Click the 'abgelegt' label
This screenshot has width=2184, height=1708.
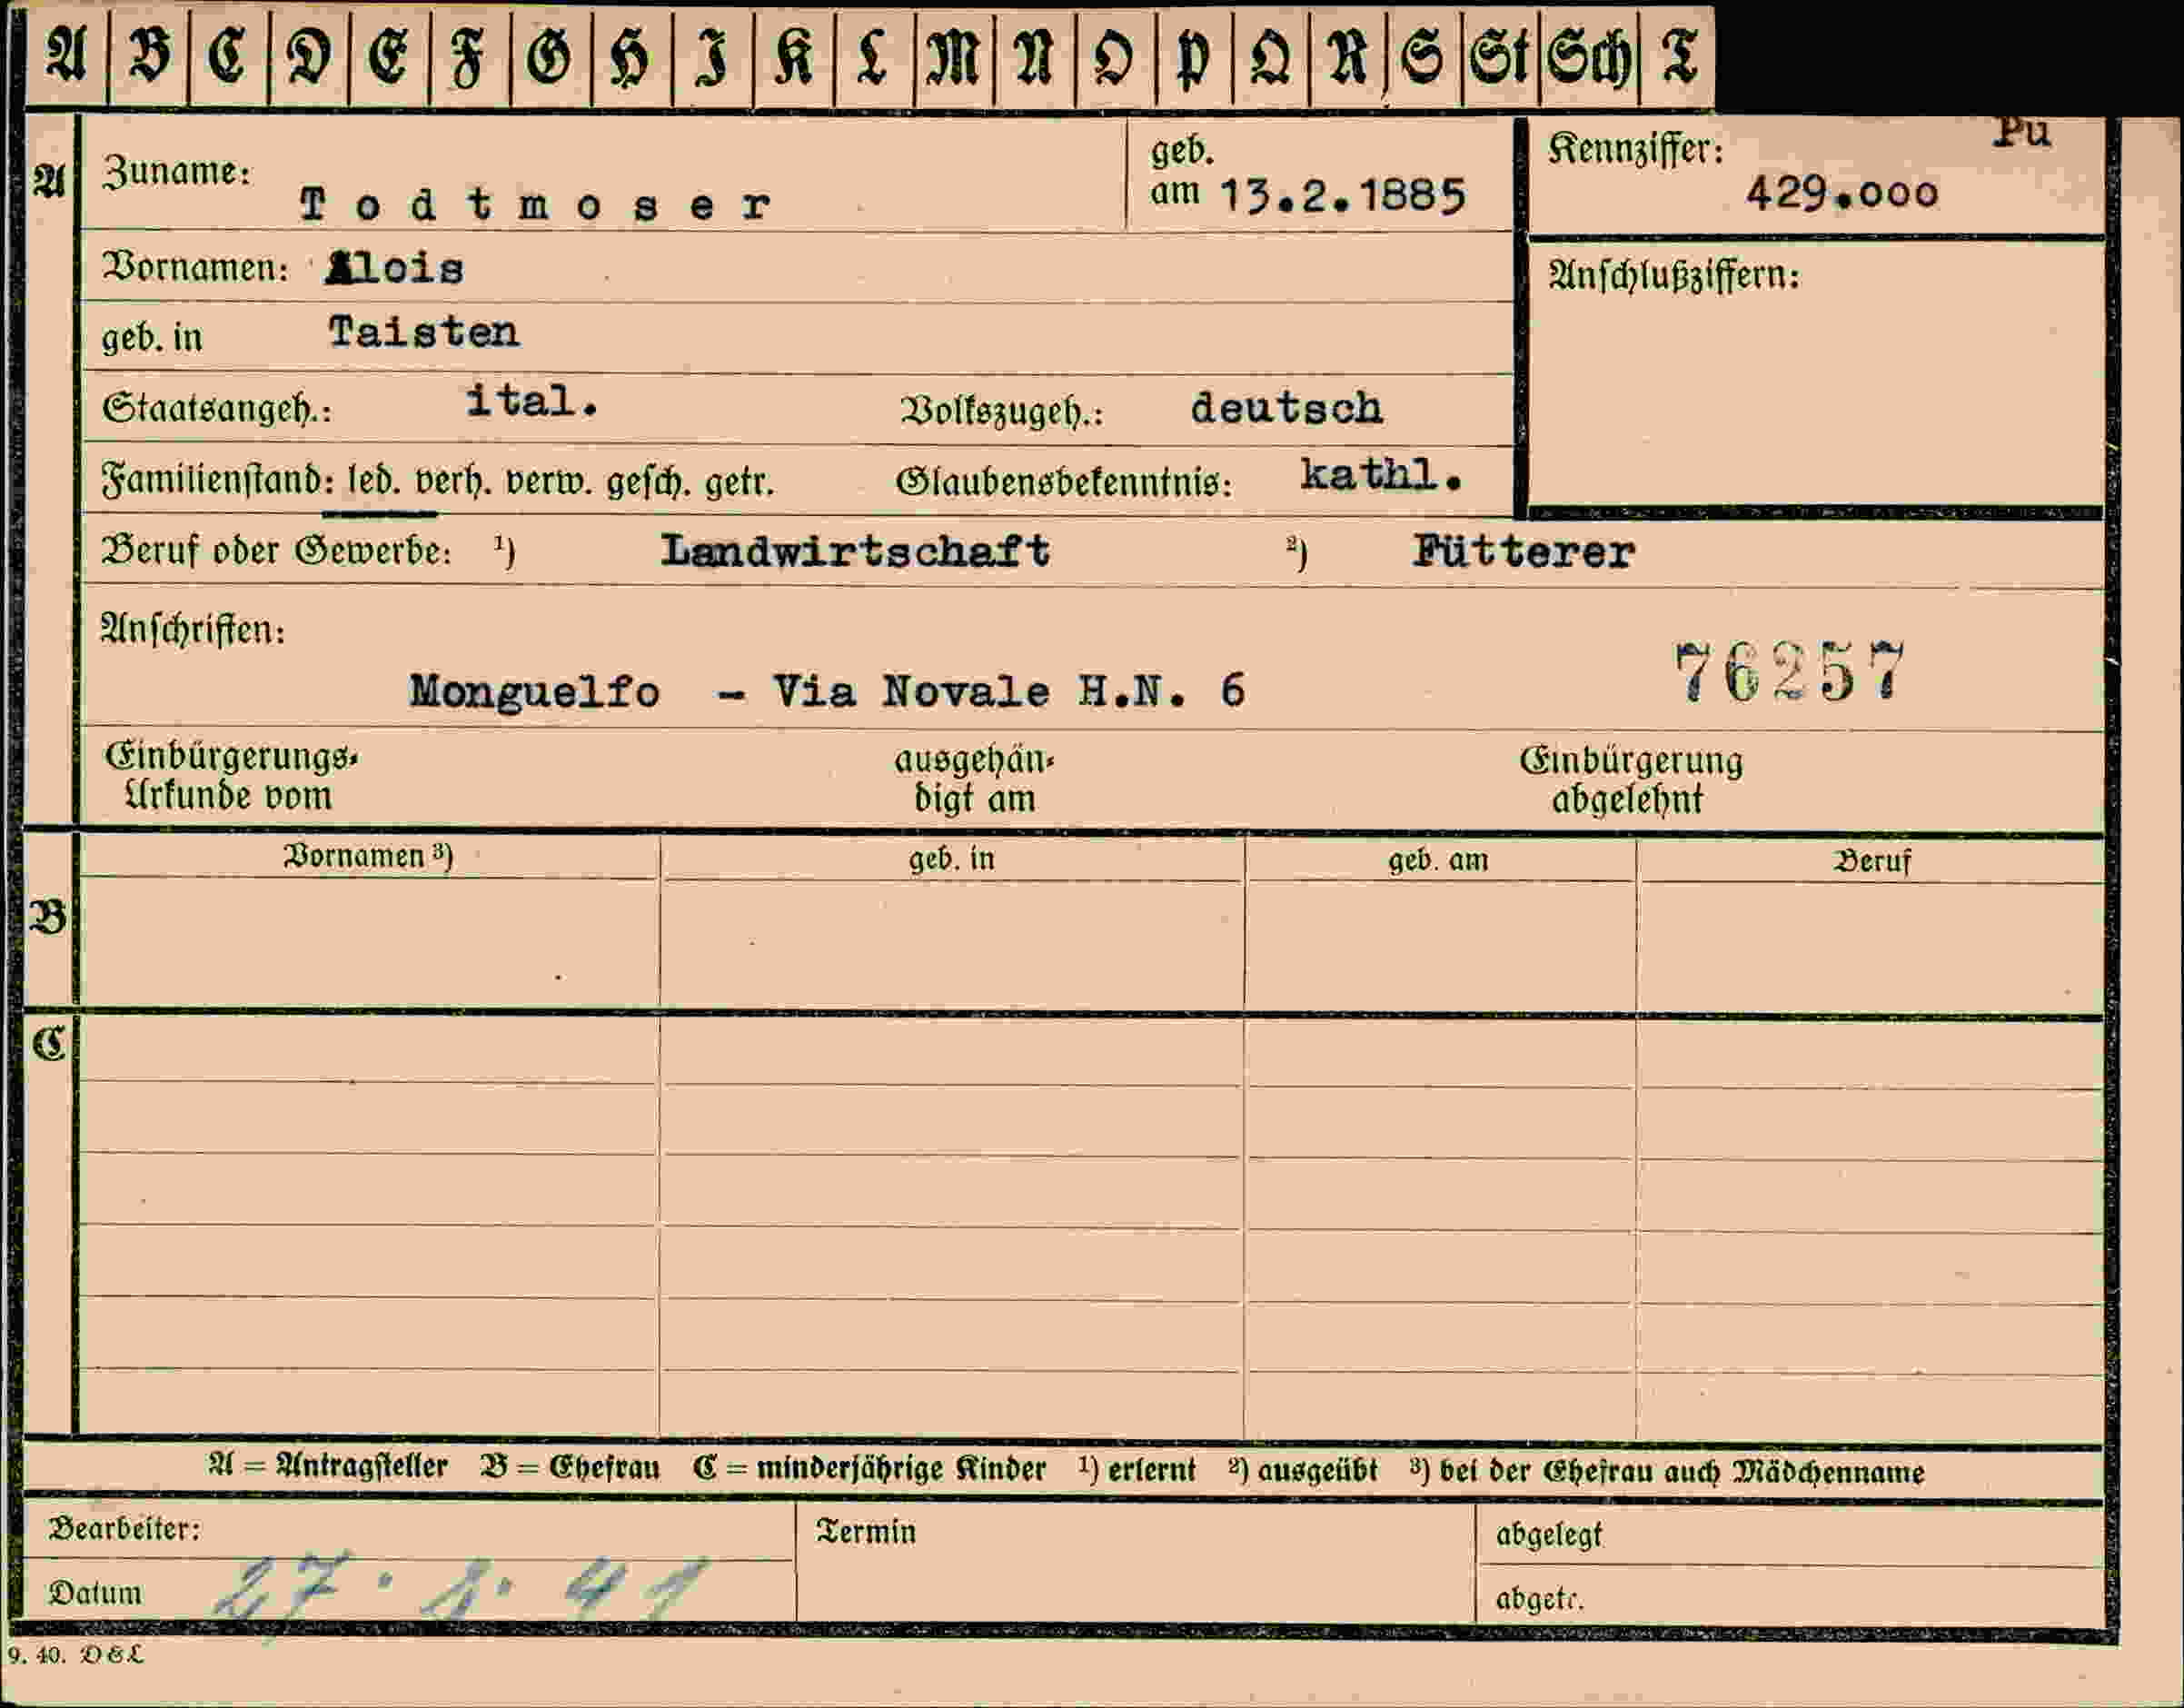pyautogui.click(x=1549, y=1535)
